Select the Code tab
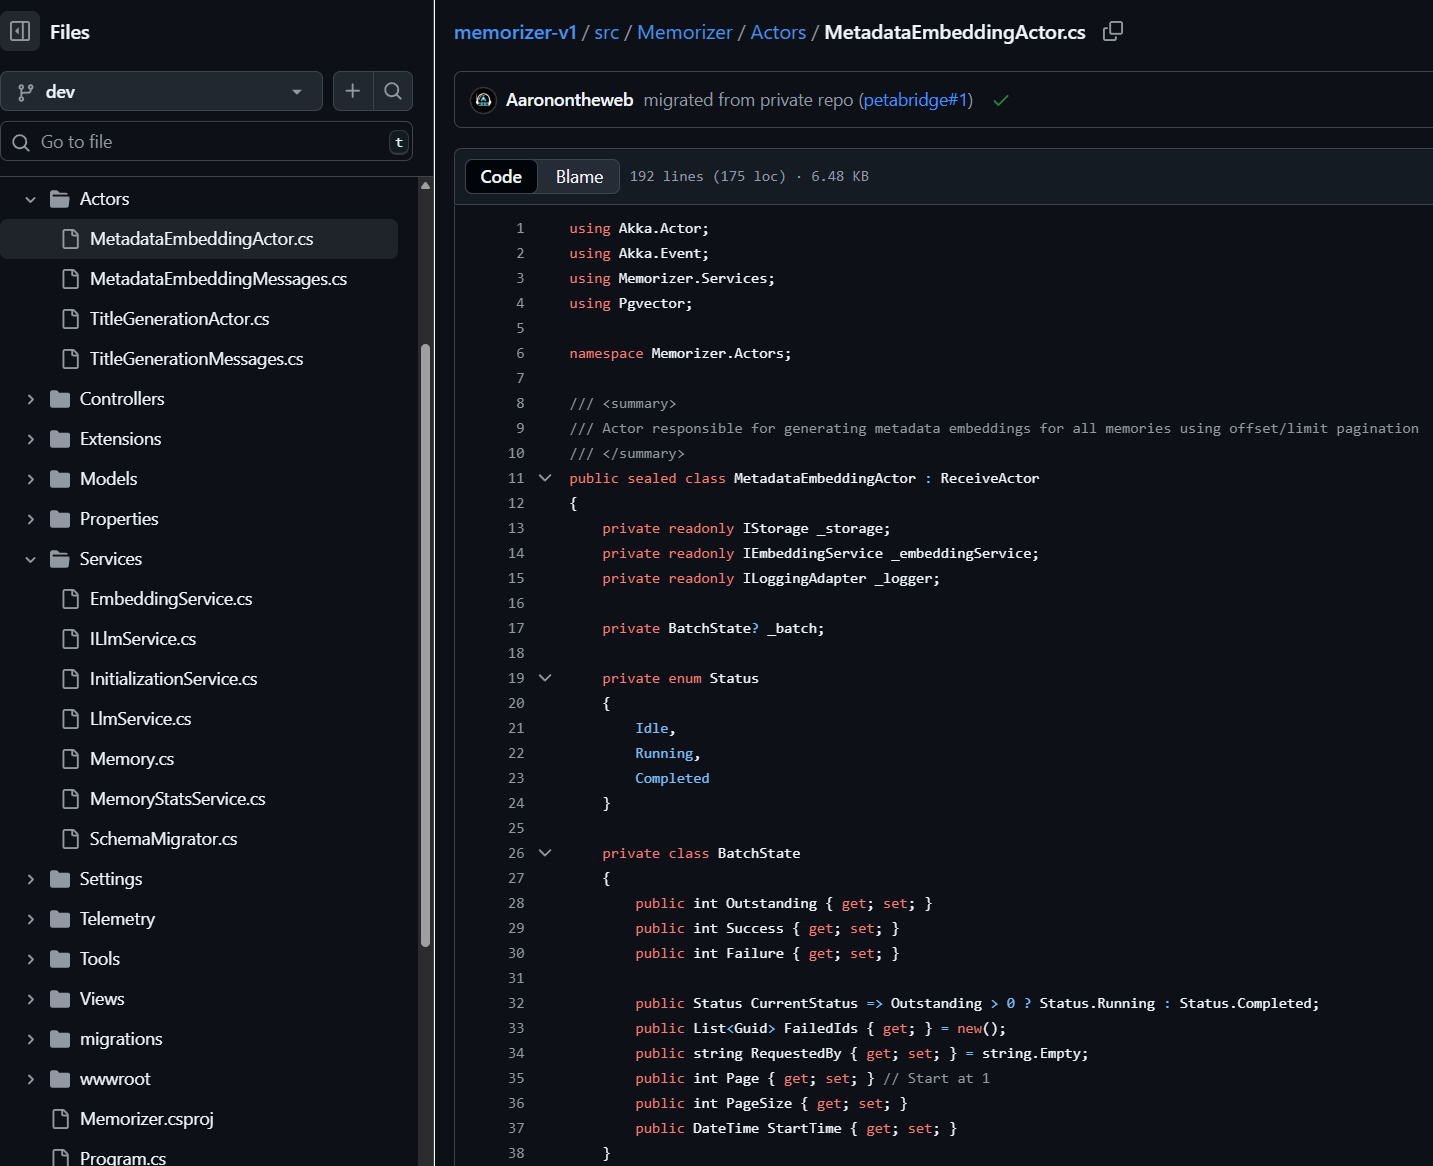The height and width of the screenshot is (1166, 1433). coord(501,177)
